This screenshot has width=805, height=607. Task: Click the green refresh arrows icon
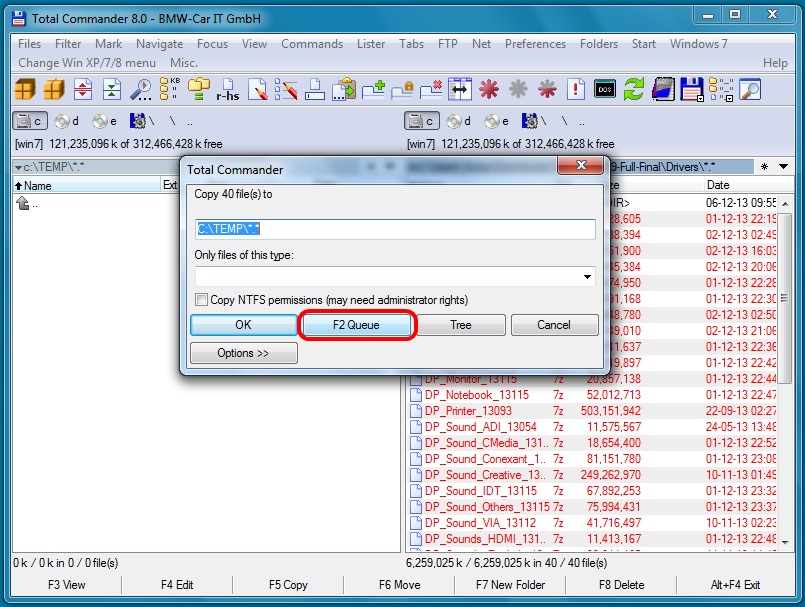(x=634, y=89)
